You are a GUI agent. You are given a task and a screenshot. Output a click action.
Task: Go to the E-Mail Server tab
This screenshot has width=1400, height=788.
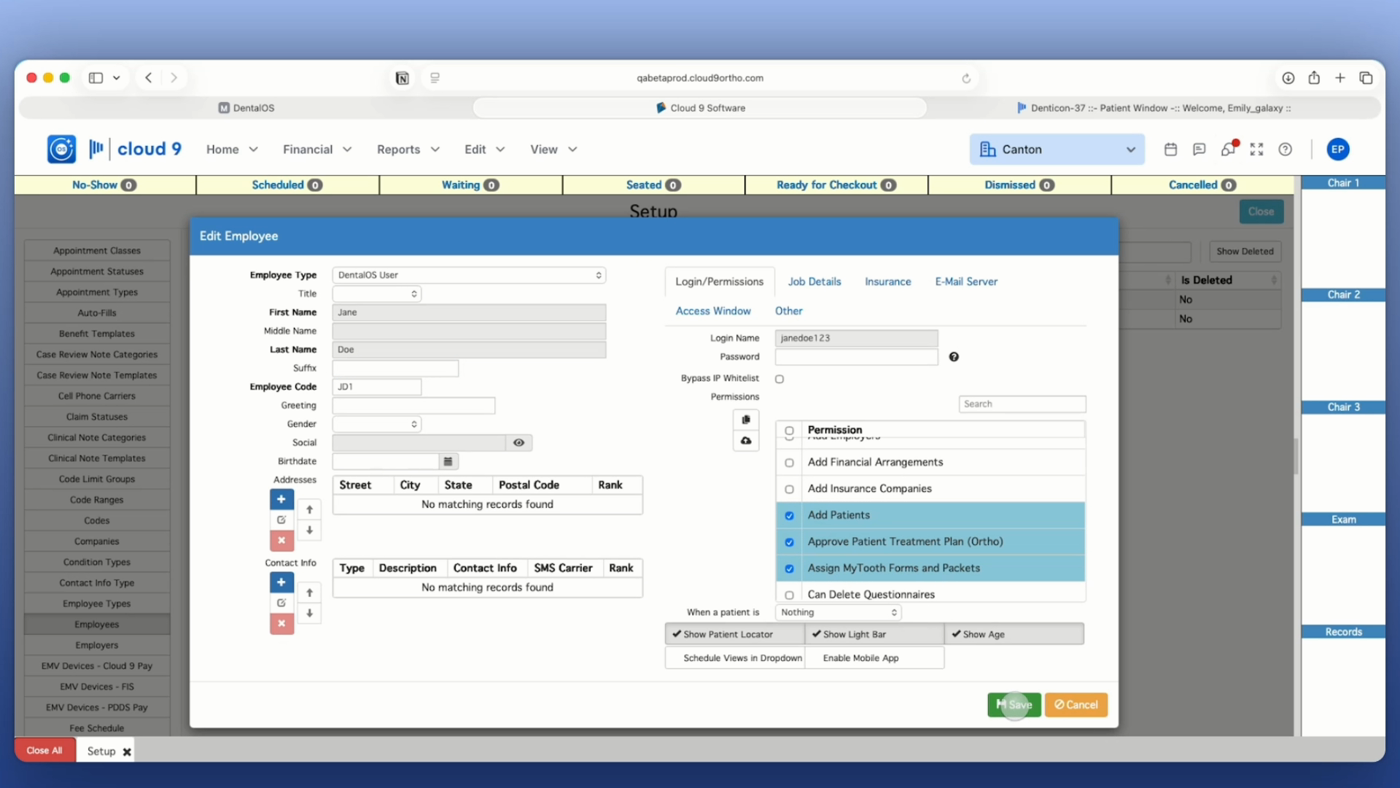pyautogui.click(x=966, y=282)
